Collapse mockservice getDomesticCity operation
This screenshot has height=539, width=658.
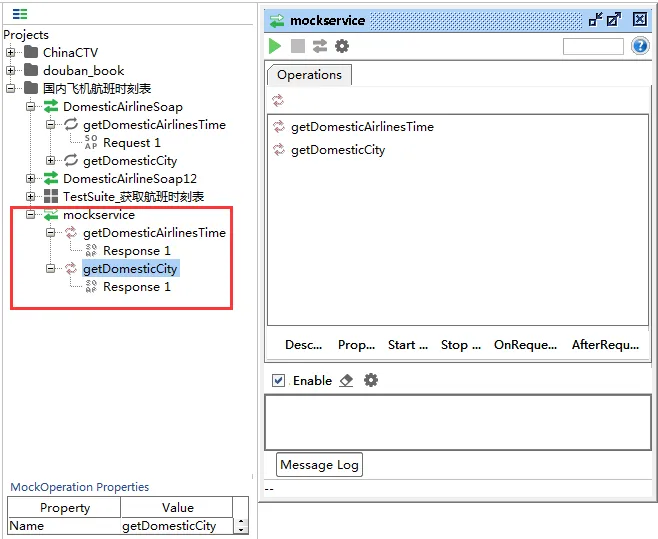[x=51, y=269]
